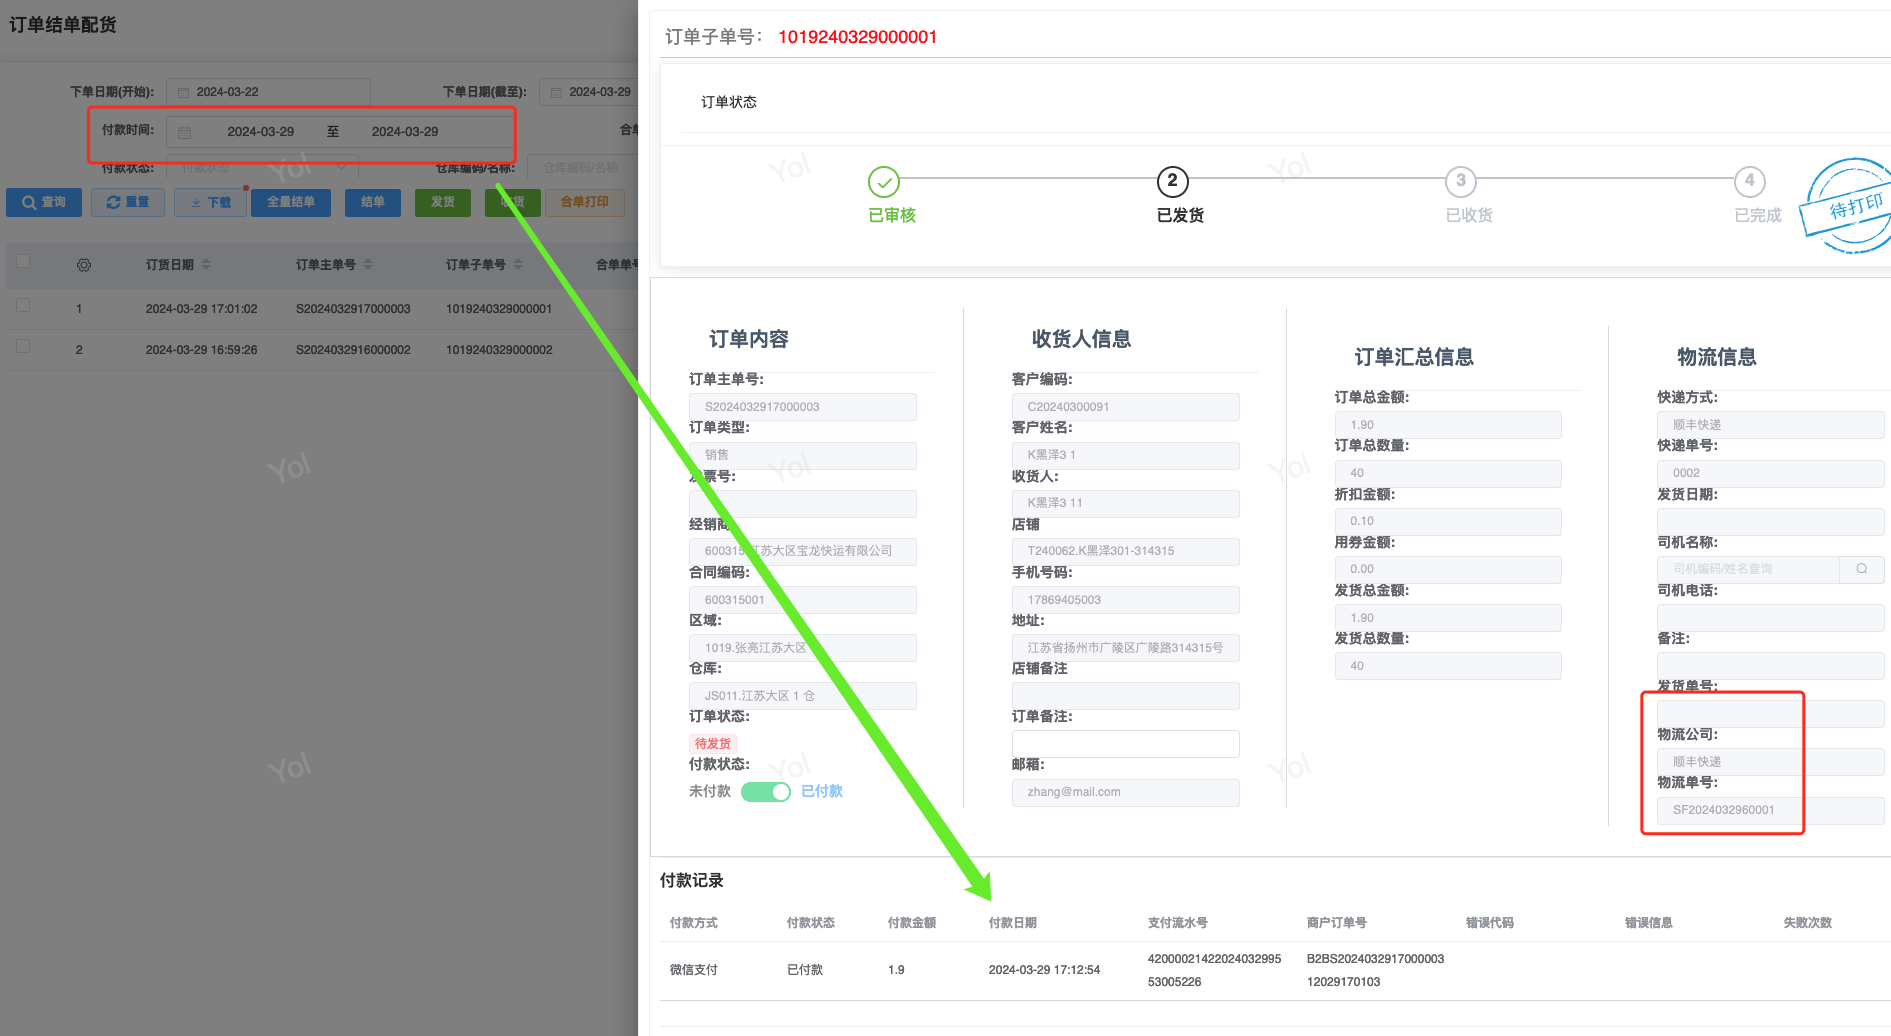This screenshot has width=1891, height=1036.
Task: Click the blue 结单 button
Action: (373, 203)
